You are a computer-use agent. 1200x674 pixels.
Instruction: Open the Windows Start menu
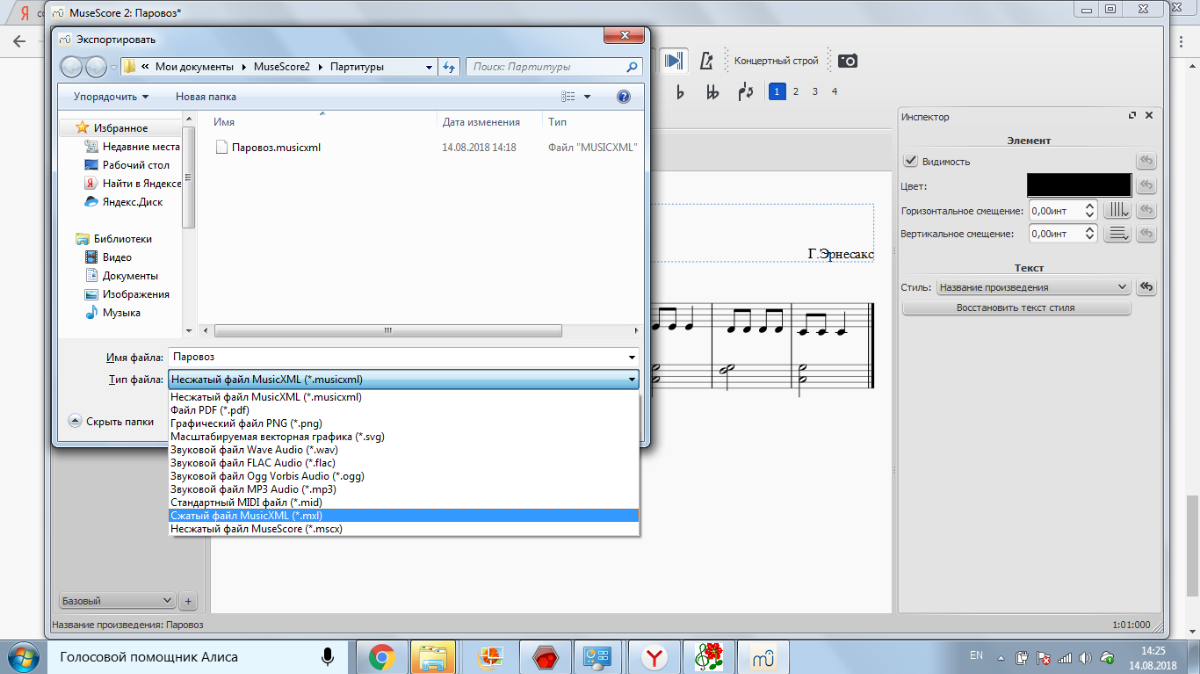[22, 657]
